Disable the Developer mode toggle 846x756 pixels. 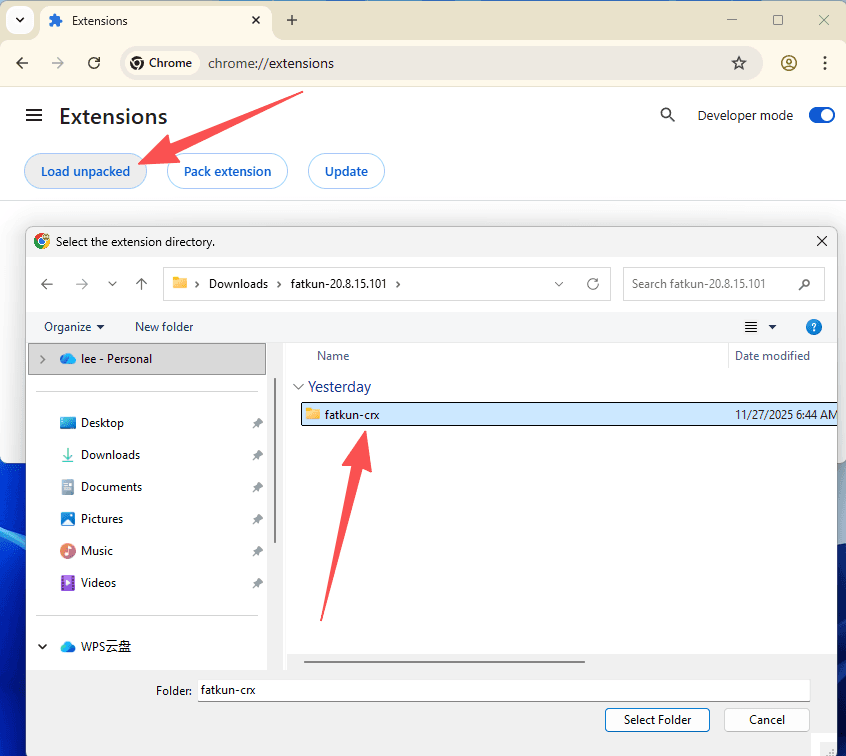click(x=821, y=115)
